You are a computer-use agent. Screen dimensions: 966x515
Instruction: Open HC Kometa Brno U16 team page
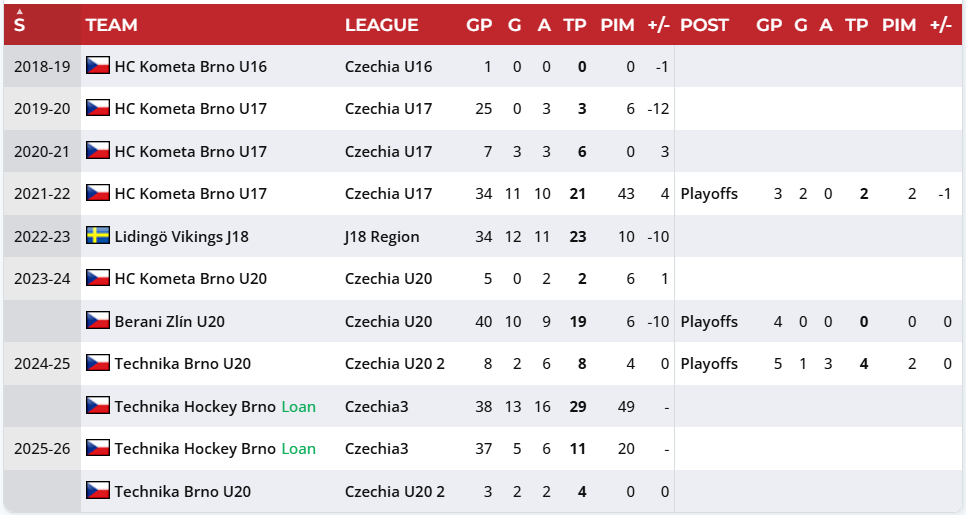[191, 67]
